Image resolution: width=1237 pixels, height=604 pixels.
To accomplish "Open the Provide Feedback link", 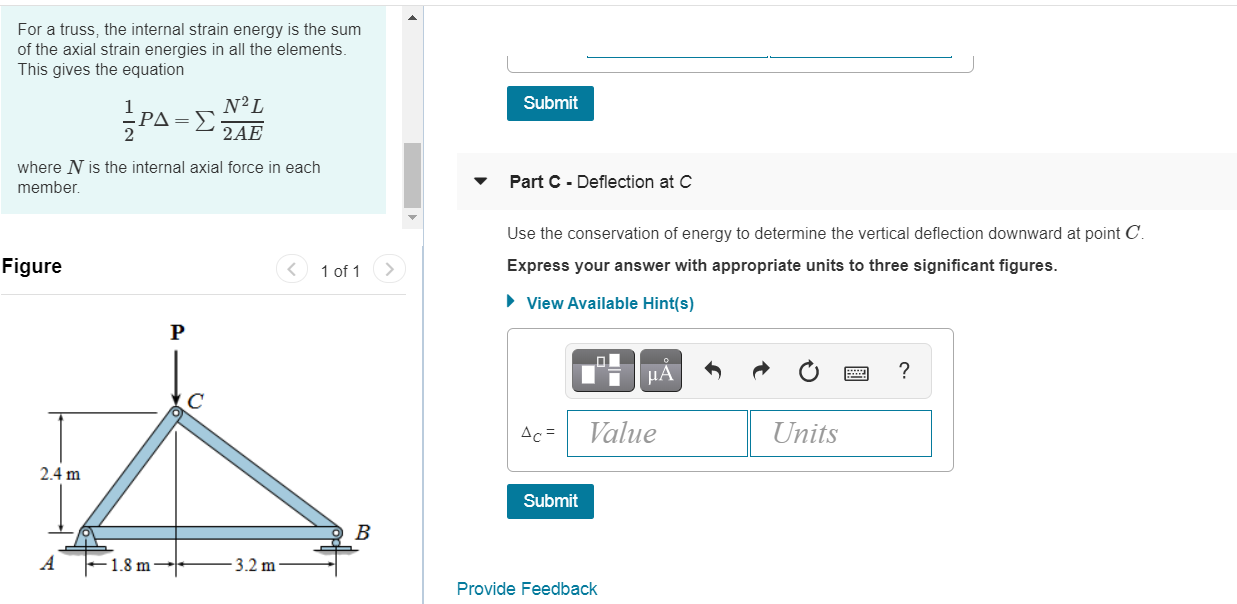I will tap(527, 588).
